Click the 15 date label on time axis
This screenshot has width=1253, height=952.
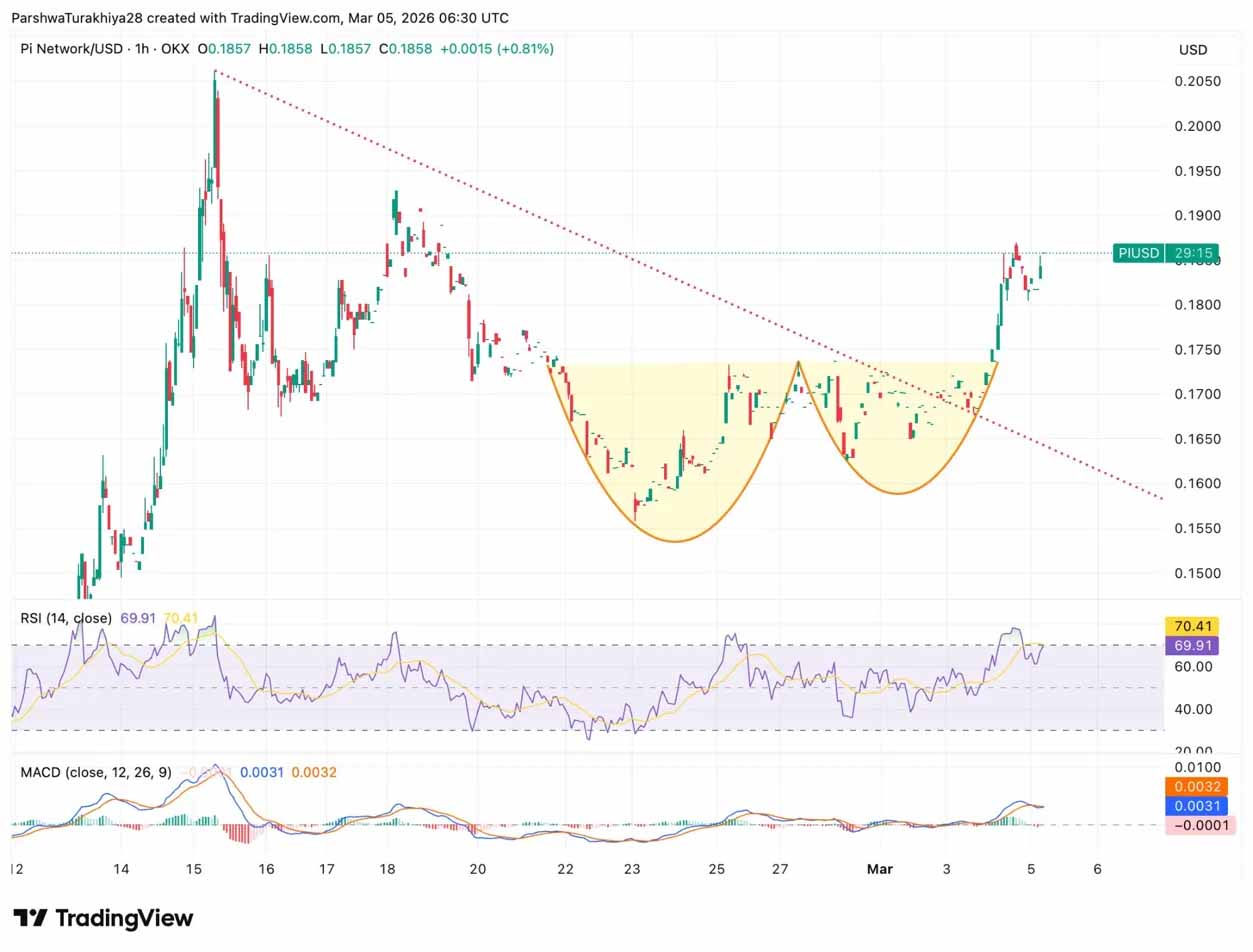pyautogui.click(x=193, y=869)
